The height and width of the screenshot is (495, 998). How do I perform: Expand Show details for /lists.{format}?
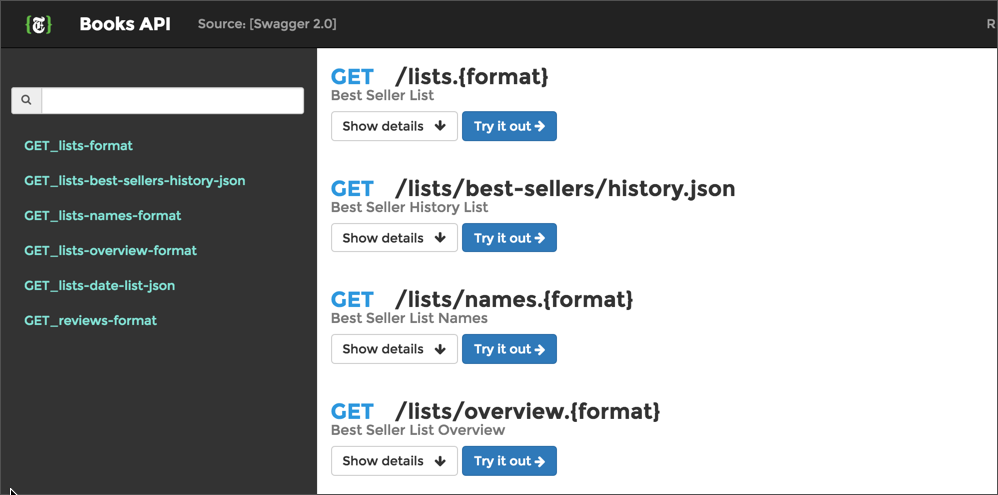coord(394,126)
